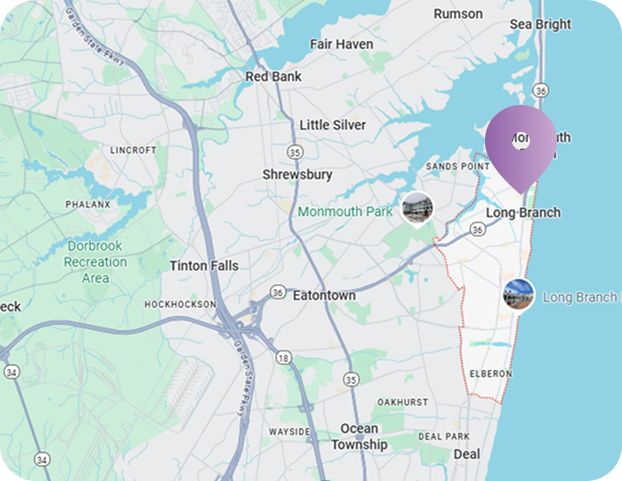The width and height of the screenshot is (622, 481).
Task: Open the Monmouth Park photo thumbnail
Action: click(x=417, y=209)
